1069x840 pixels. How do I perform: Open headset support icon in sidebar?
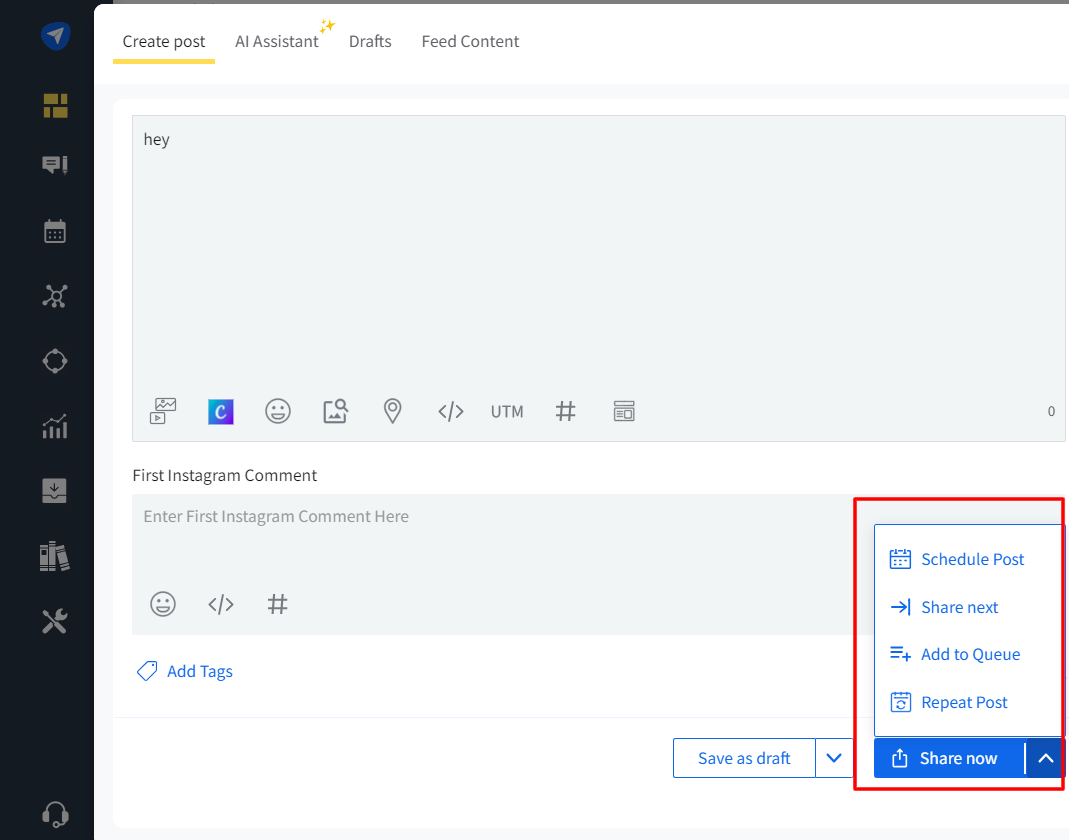click(x=55, y=813)
